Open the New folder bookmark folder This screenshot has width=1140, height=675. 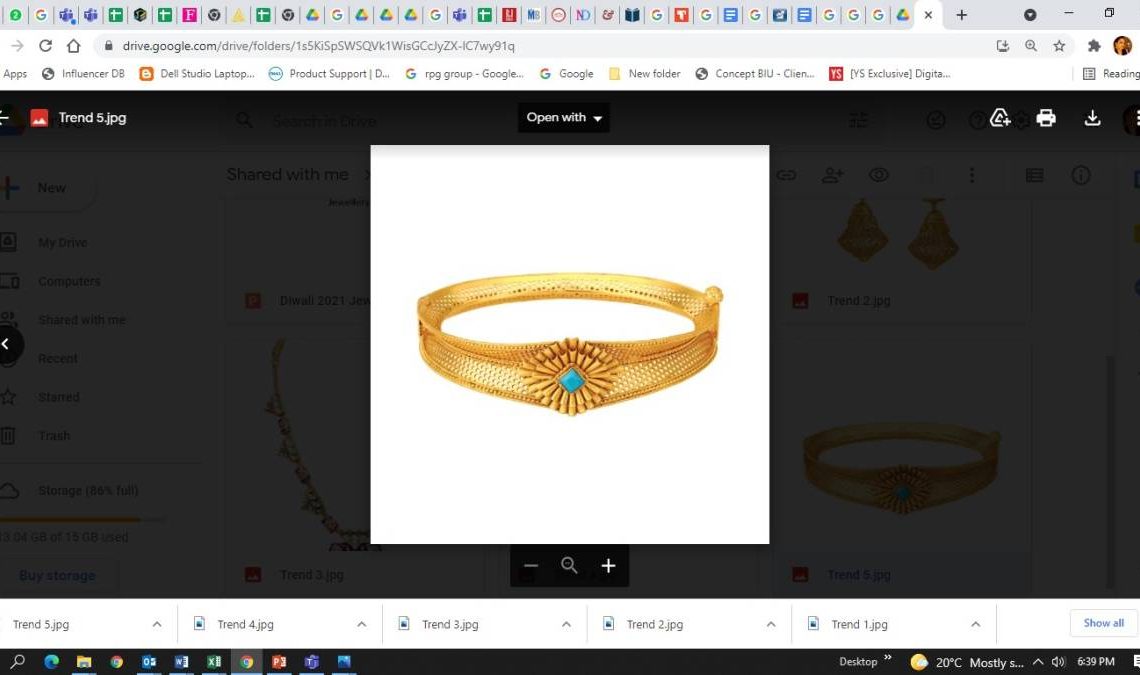coord(645,73)
